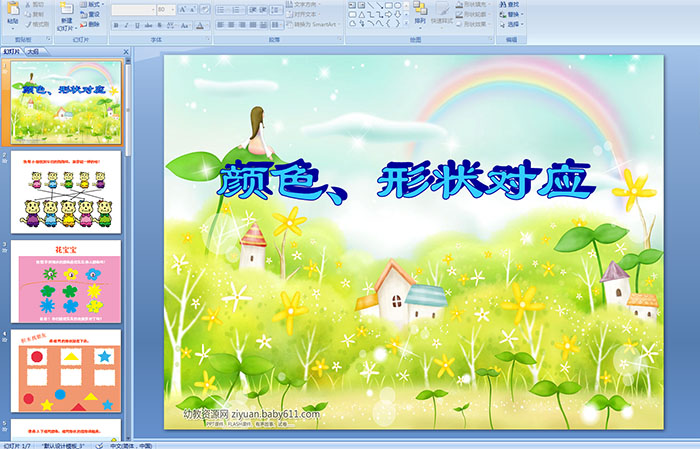Open the Text Direction (文字方向) dropdown
The image size is (700, 449).
point(304,4)
